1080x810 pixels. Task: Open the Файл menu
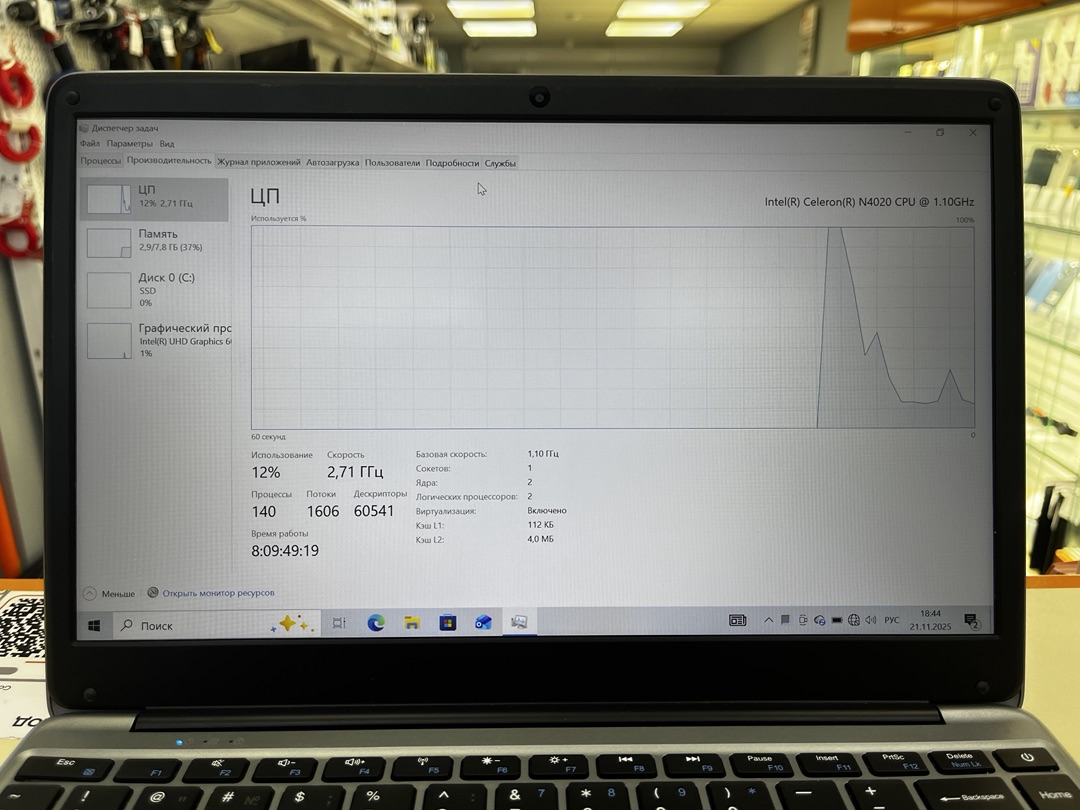tap(89, 144)
